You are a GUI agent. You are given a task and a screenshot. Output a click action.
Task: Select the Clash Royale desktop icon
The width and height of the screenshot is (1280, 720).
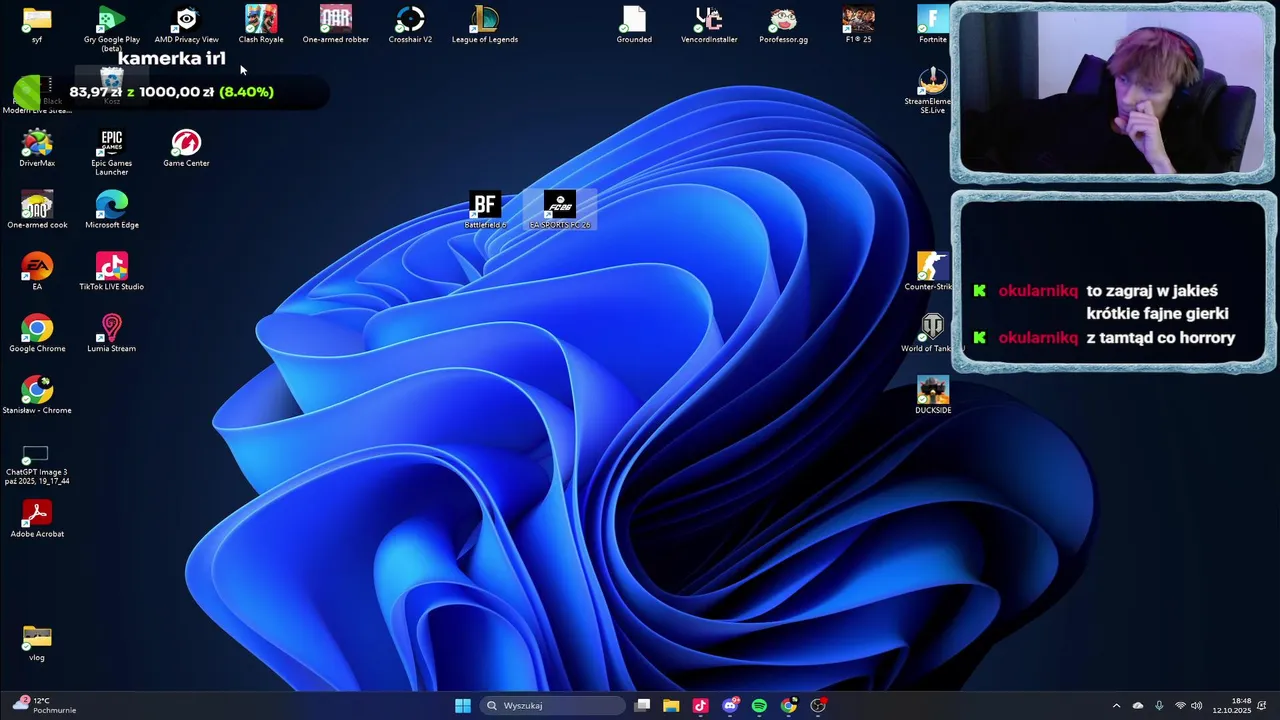[x=261, y=25]
